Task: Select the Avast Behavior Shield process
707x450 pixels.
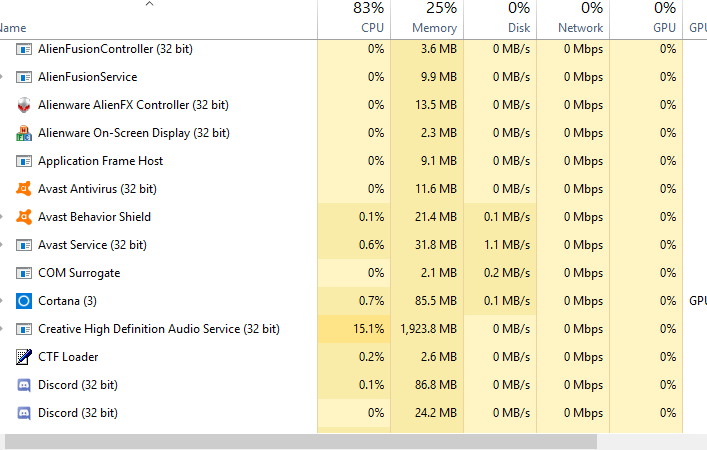Action: coord(94,217)
